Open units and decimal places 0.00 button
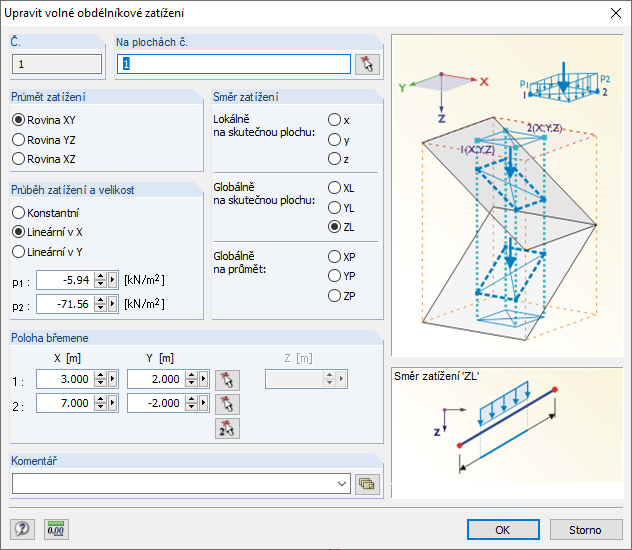Image resolution: width=632 pixels, height=550 pixels. point(56,529)
